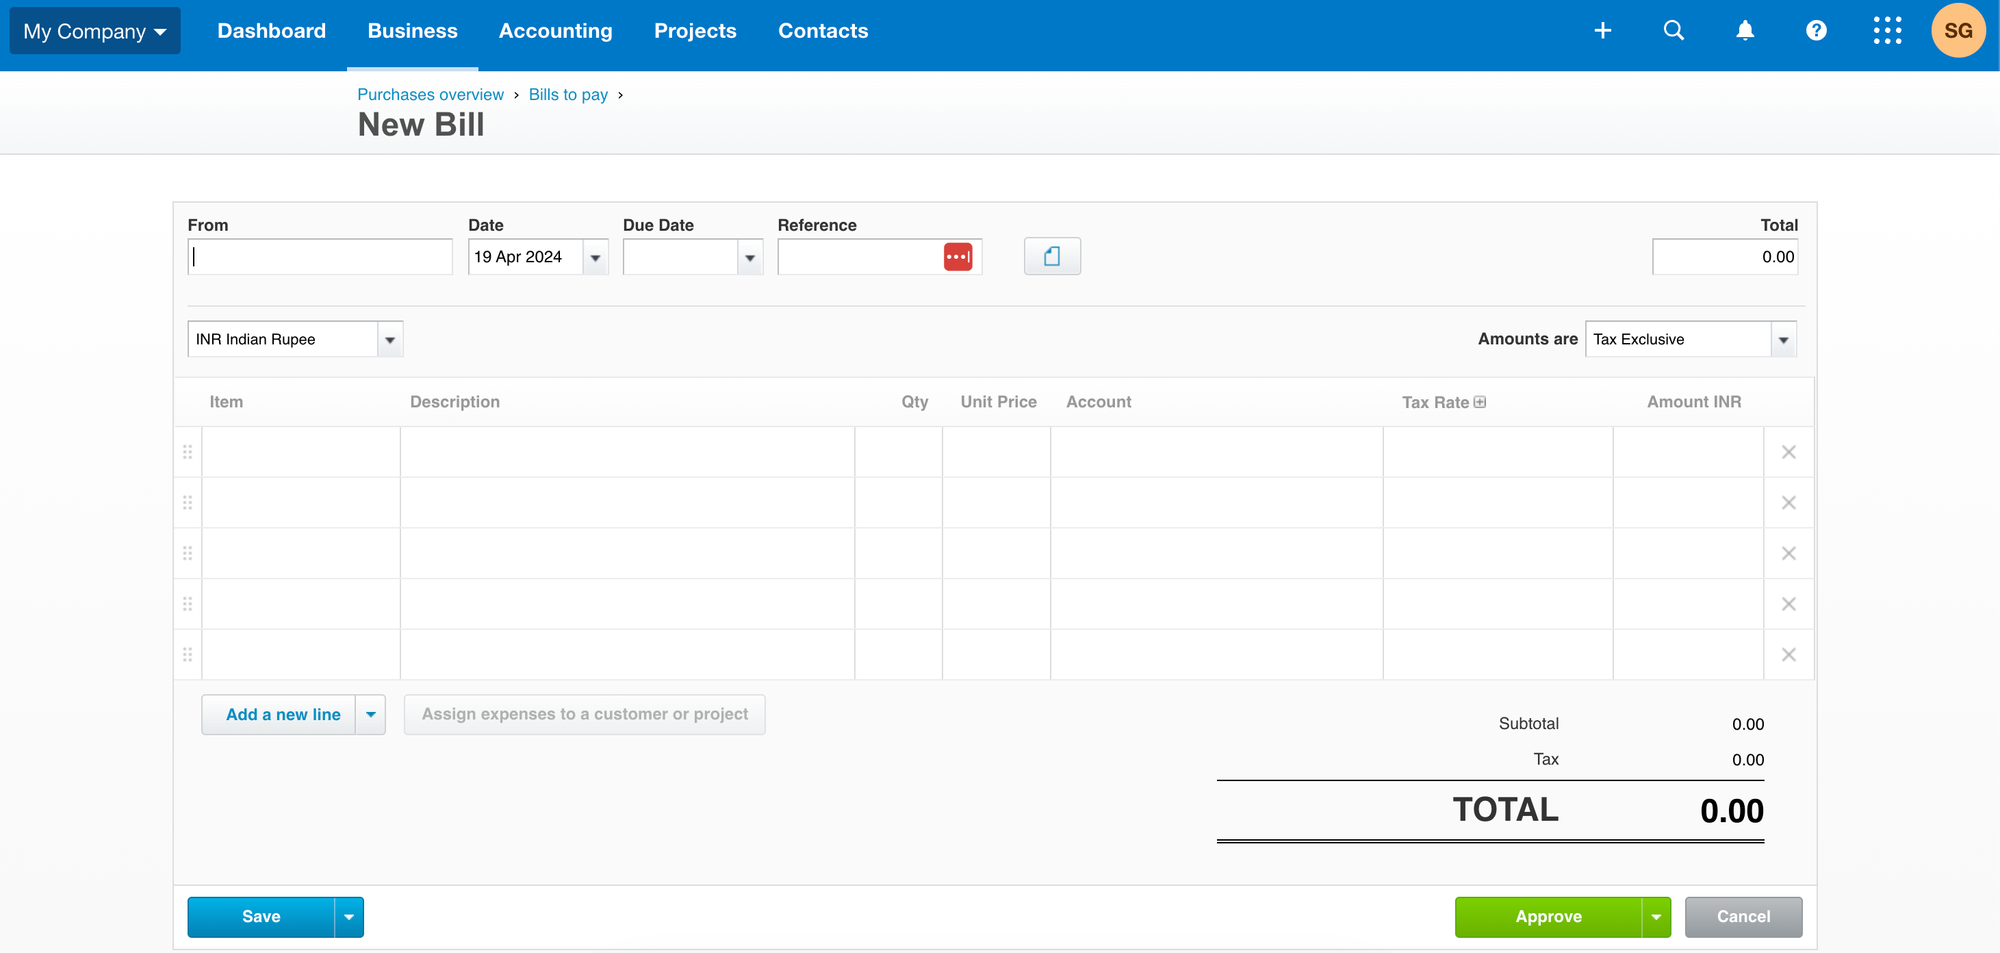The height and width of the screenshot is (953, 2000).
Task: Expand Save options arrow
Action: pyautogui.click(x=349, y=917)
